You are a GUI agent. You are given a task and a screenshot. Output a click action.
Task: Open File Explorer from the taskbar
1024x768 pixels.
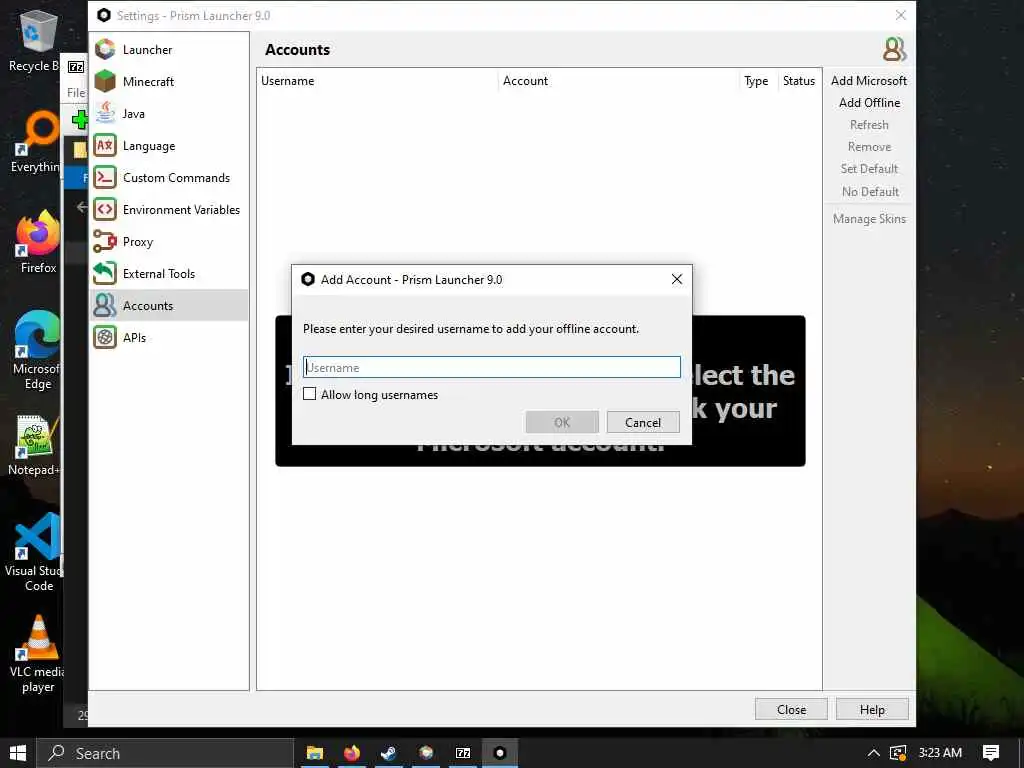[315, 753]
